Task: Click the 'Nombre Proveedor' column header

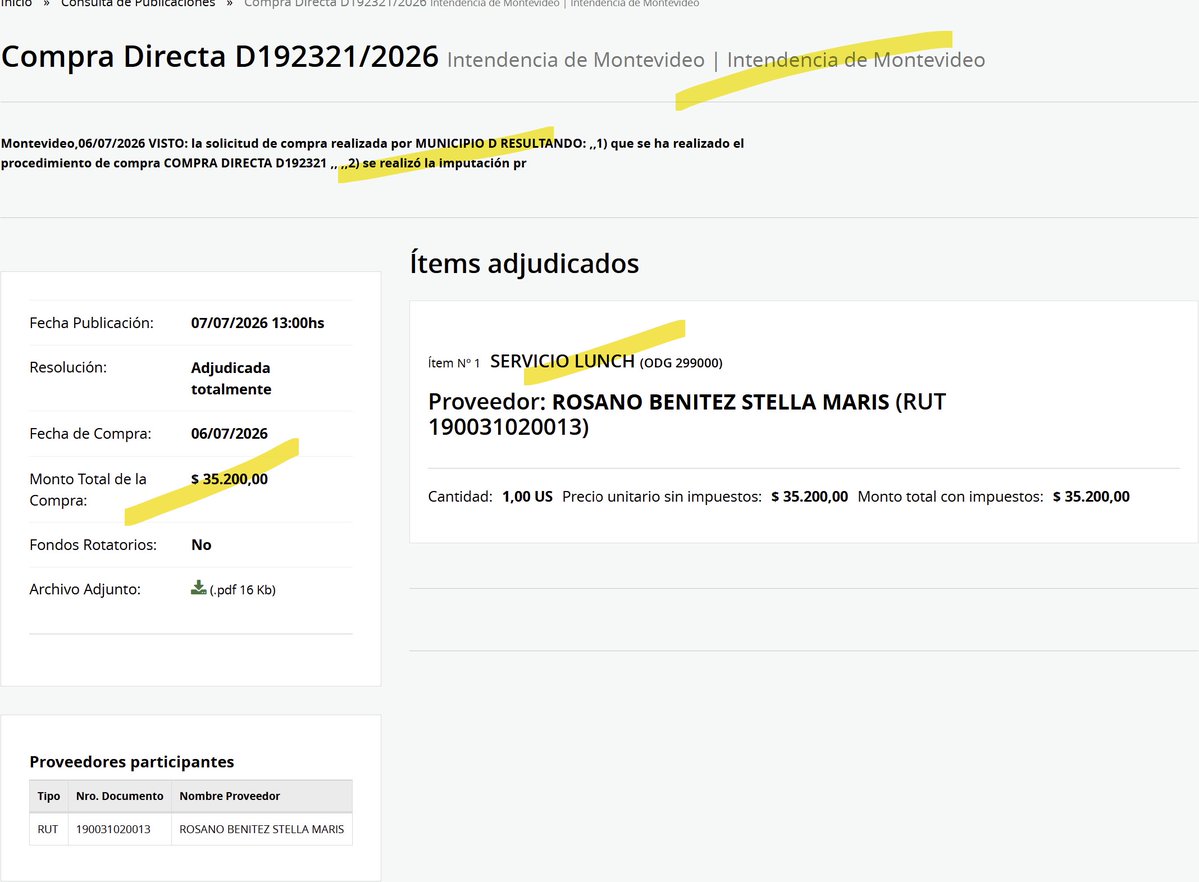Action: (262, 796)
